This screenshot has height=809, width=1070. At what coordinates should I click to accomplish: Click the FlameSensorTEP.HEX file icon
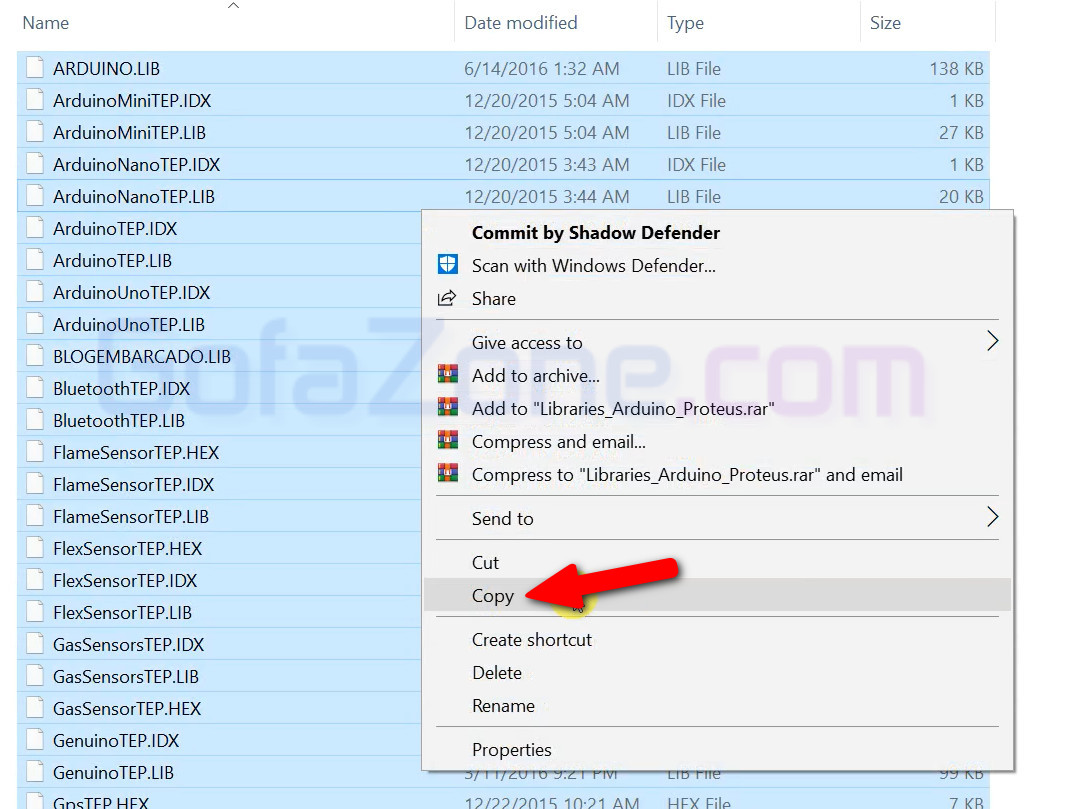[x=36, y=453]
